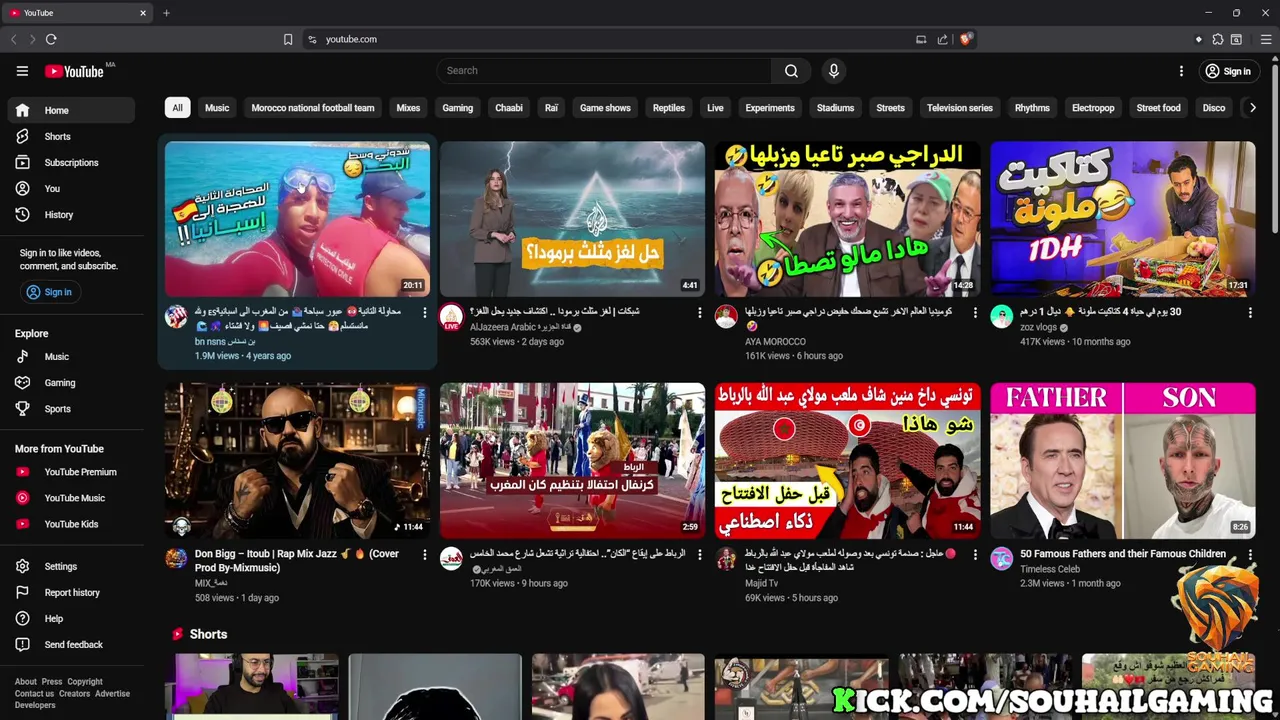Image resolution: width=1280 pixels, height=720 pixels.
Task: Click the browser address bar
Action: (x=610, y=39)
